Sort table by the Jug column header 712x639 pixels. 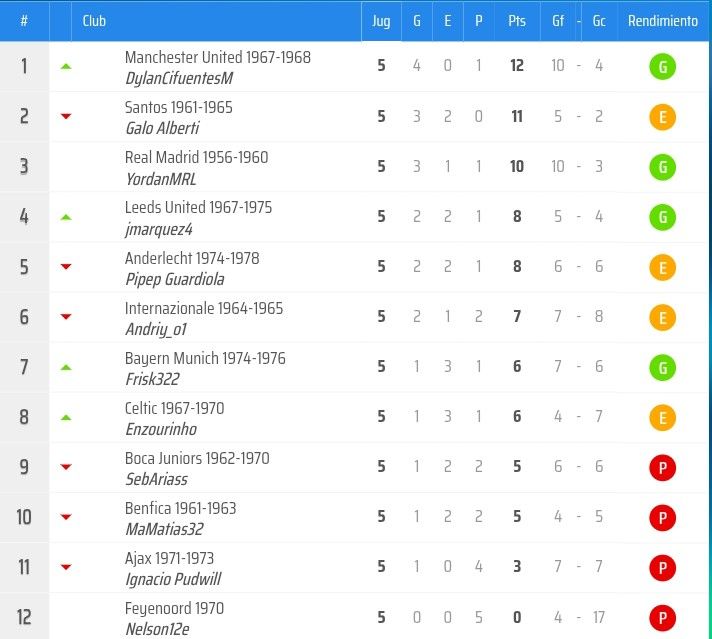pos(381,21)
